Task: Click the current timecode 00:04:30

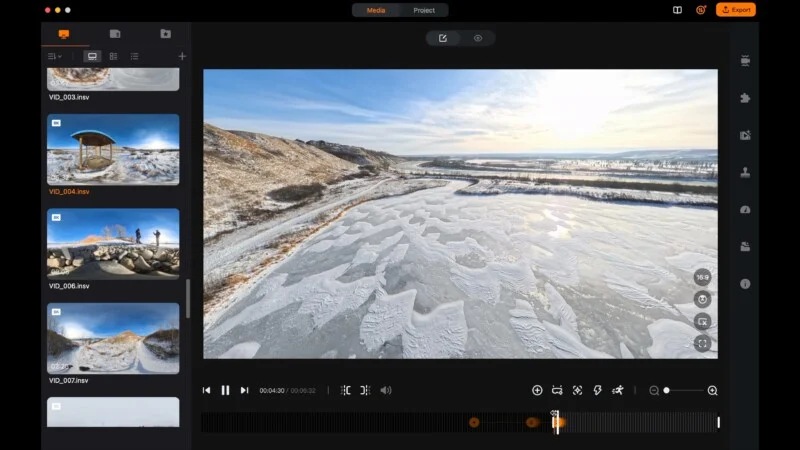Action: tap(271, 391)
